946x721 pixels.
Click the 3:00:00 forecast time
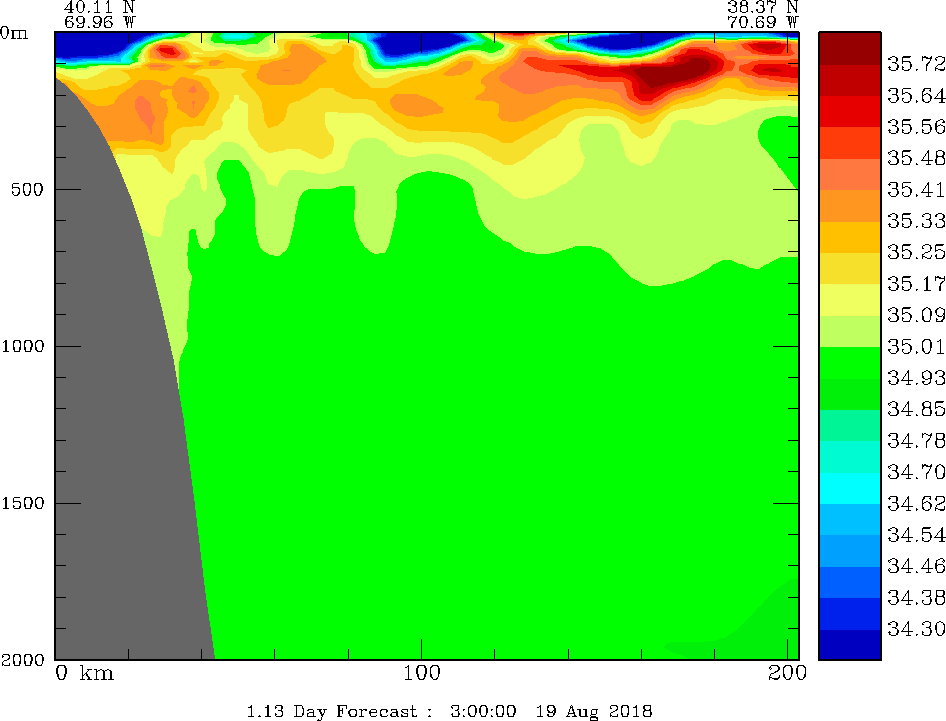[x=483, y=711]
